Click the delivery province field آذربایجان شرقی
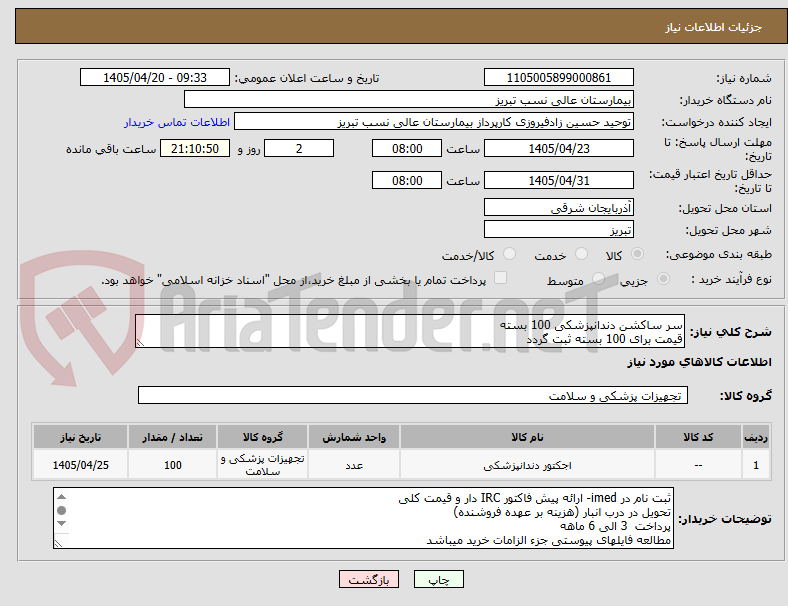This screenshot has width=788, height=606. pos(558,207)
